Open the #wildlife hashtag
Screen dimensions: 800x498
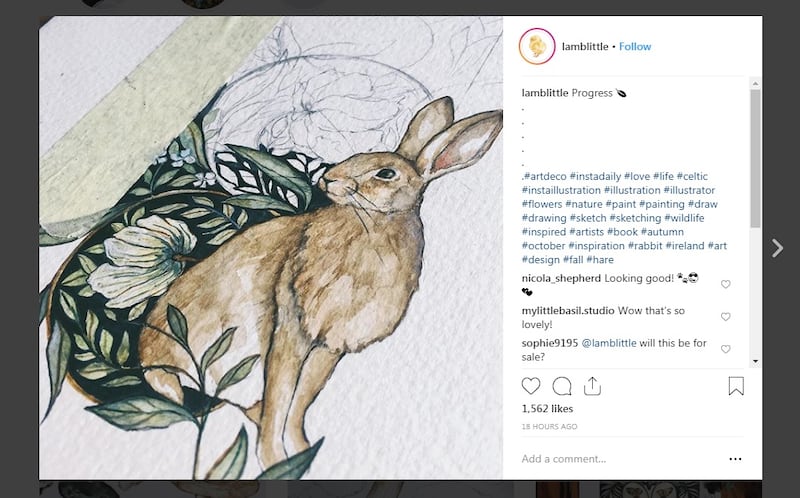pyautogui.click(x=684, y=218)
